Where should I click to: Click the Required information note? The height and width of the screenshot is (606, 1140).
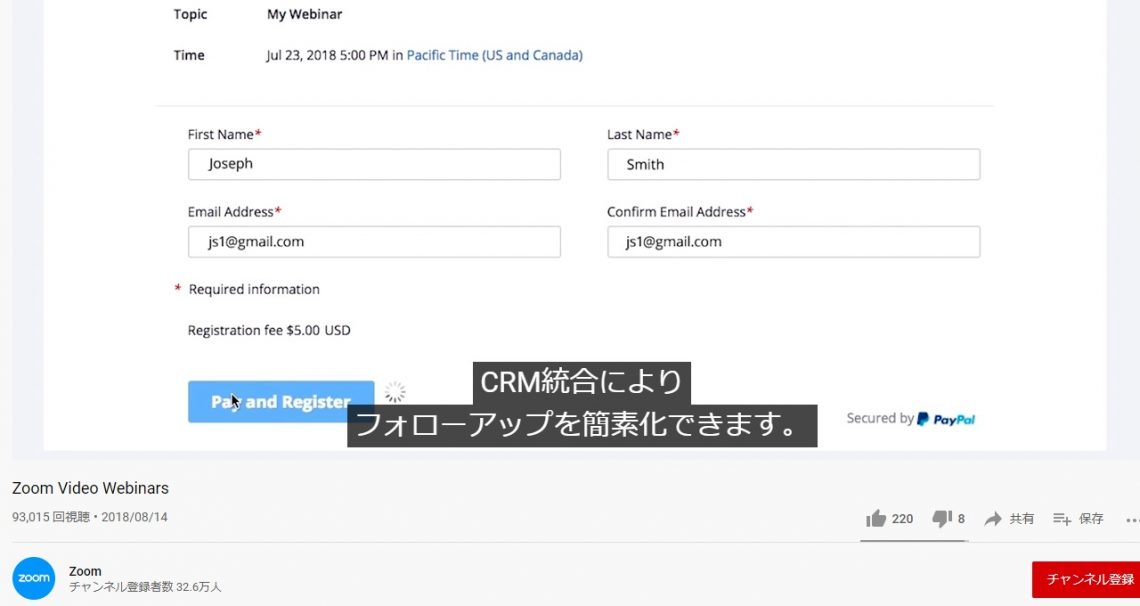(254, 289)
